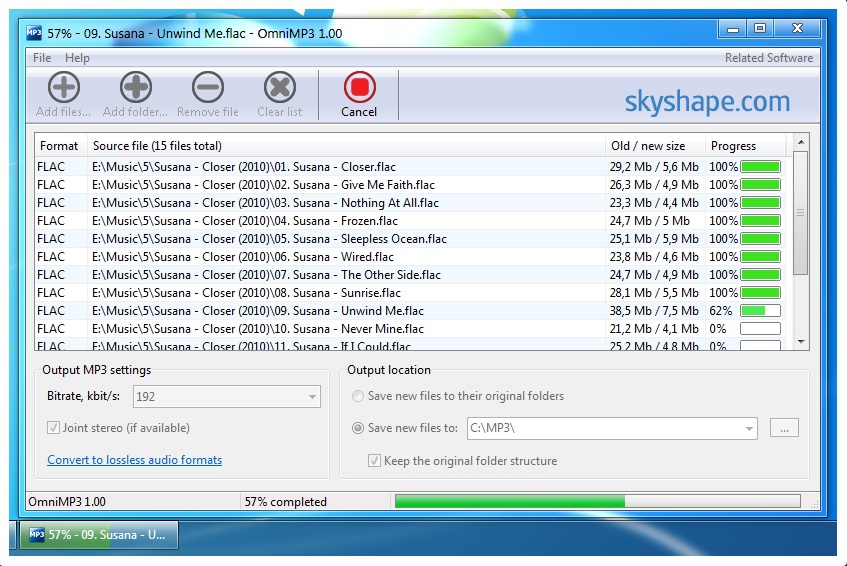The image size is (847, 566).
Task: Select Save new files to their original folders
Action: pos(358,396)
